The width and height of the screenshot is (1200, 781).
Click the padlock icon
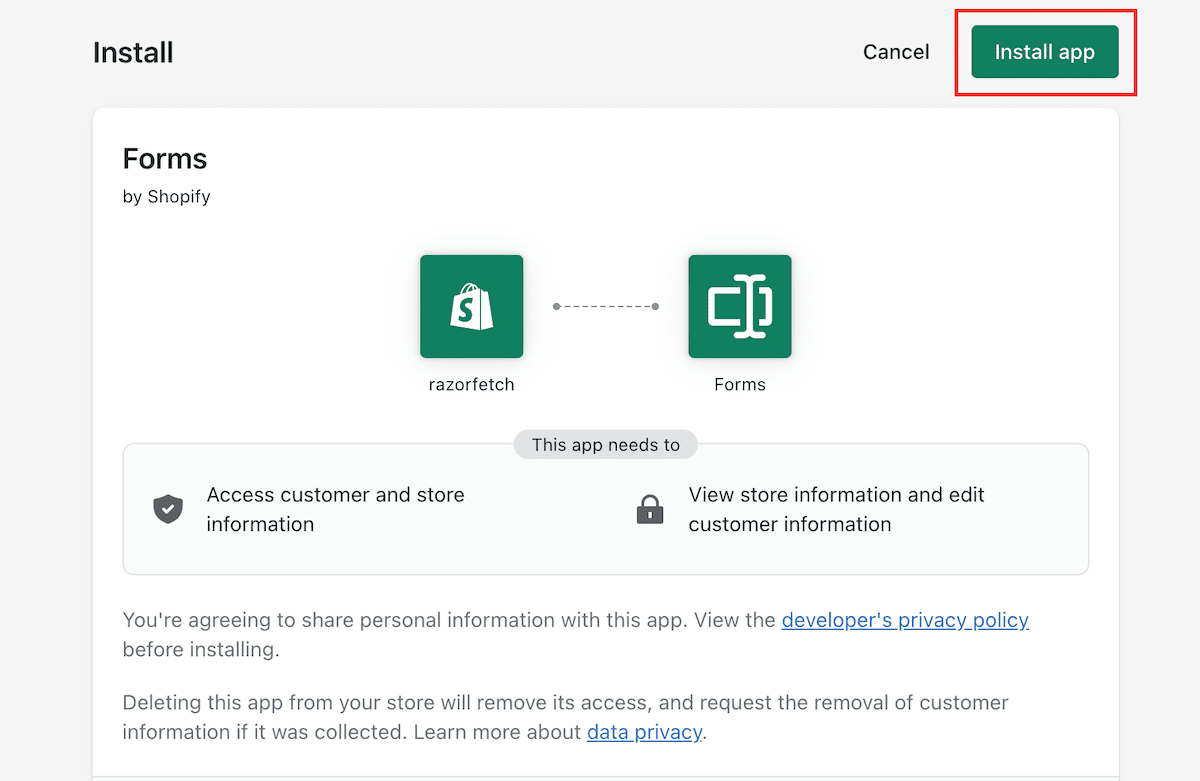(x=650, y=509)
